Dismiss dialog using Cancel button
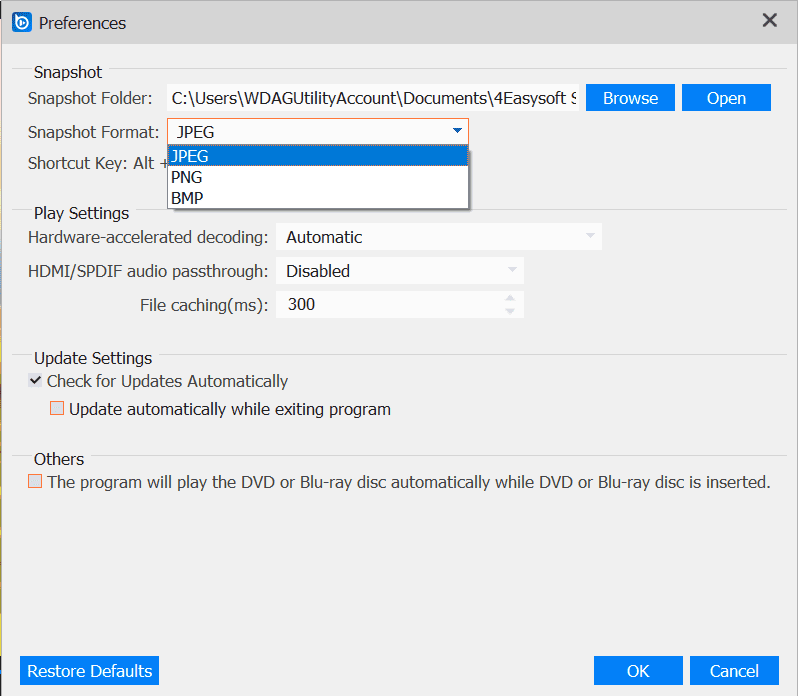Viewport: 798px width, 696px height. [x=735, y=671]
